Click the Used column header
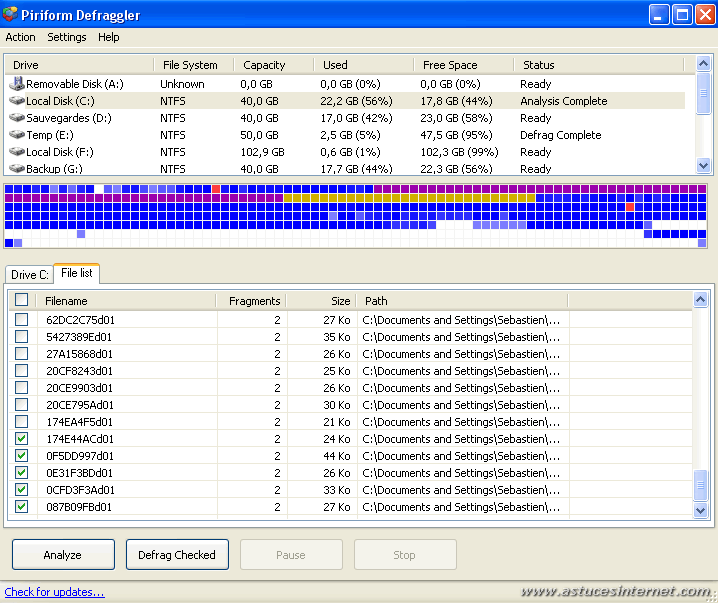Image resolution: width=718 pixels, height=603 pixels. tap(364, 65)
